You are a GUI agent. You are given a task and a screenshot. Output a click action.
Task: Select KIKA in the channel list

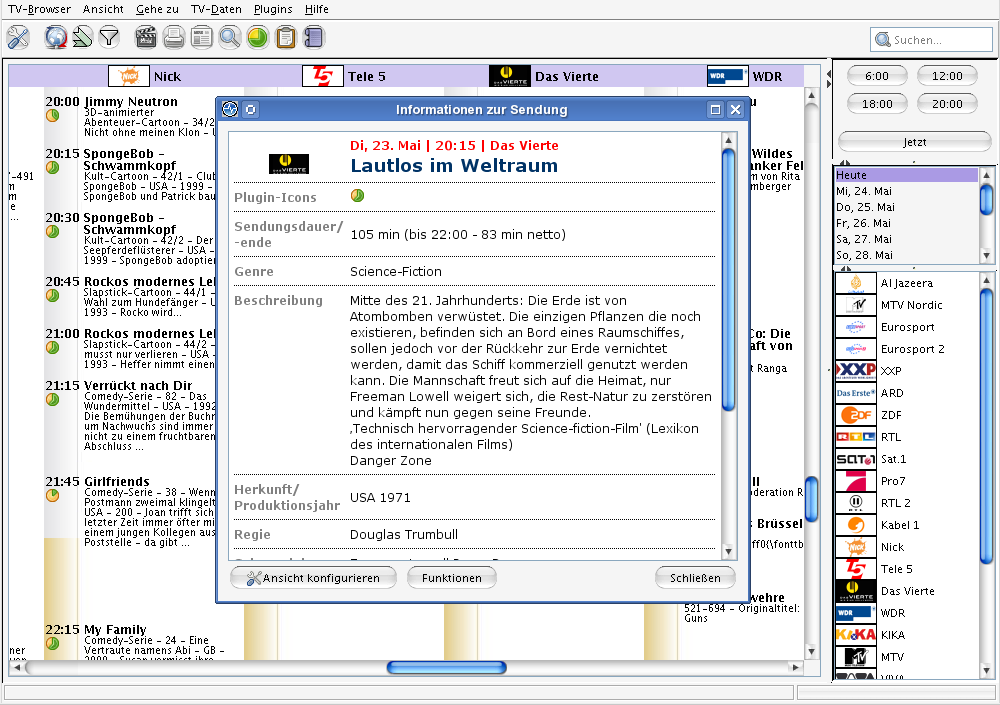[906, 635]
